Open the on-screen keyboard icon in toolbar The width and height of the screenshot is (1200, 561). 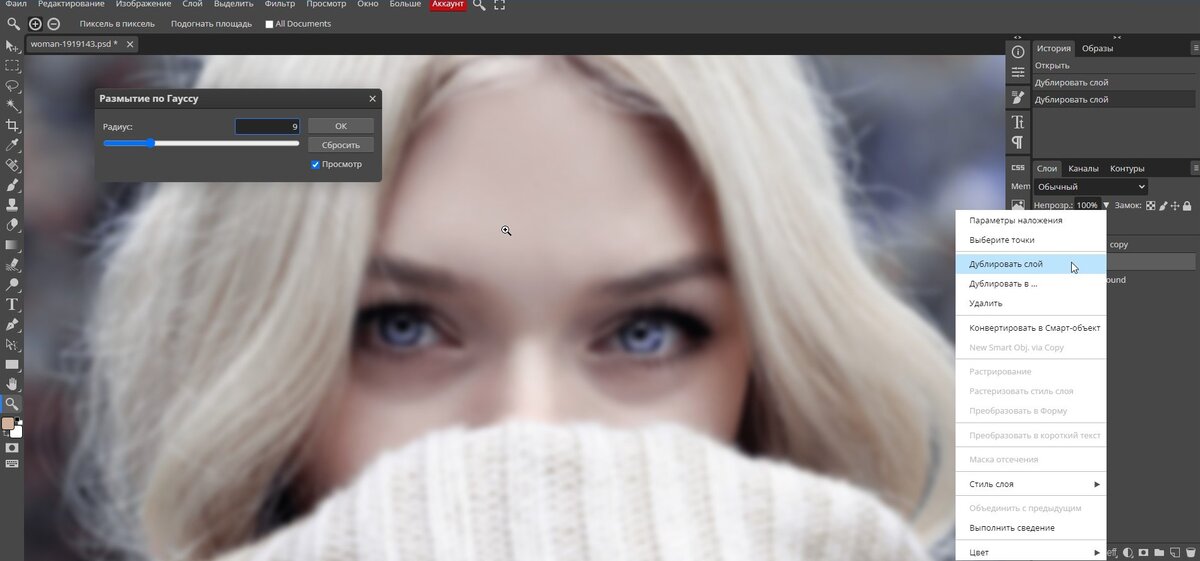[x=12, y=463]
